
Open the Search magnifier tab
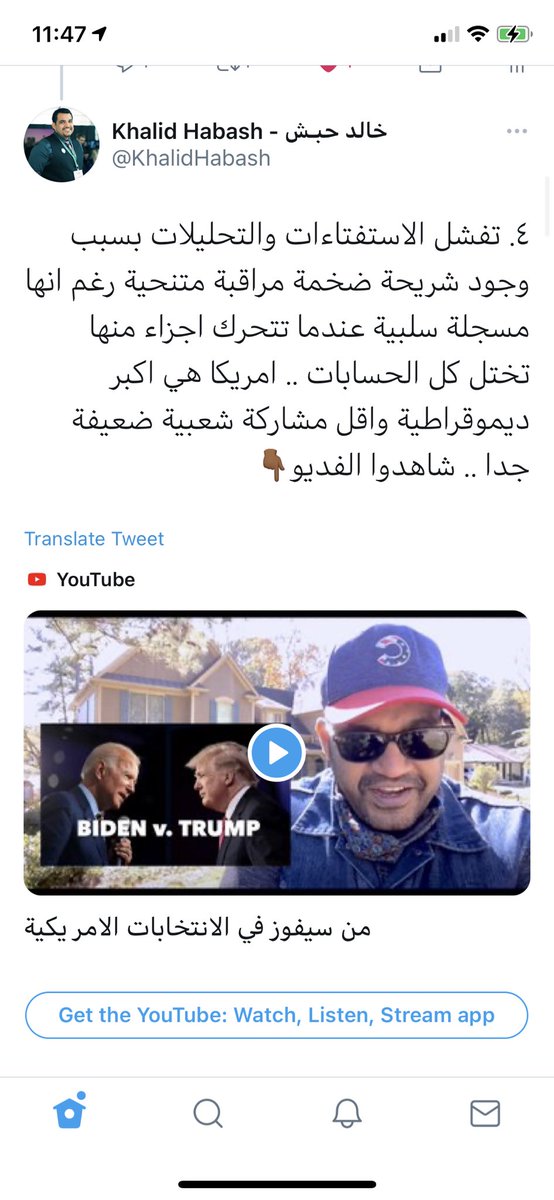click(208, 1113)
